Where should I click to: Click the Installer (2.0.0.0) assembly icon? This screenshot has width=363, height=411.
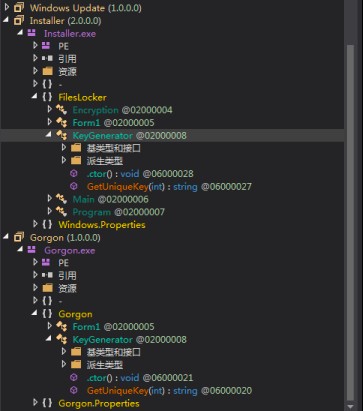(19, 20)
